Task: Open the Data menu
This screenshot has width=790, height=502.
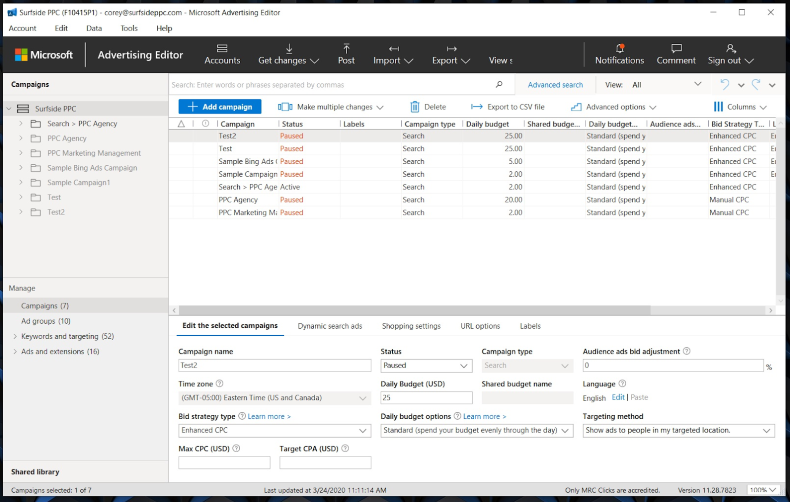Action: pyautogui.click(x=94, y=28)
